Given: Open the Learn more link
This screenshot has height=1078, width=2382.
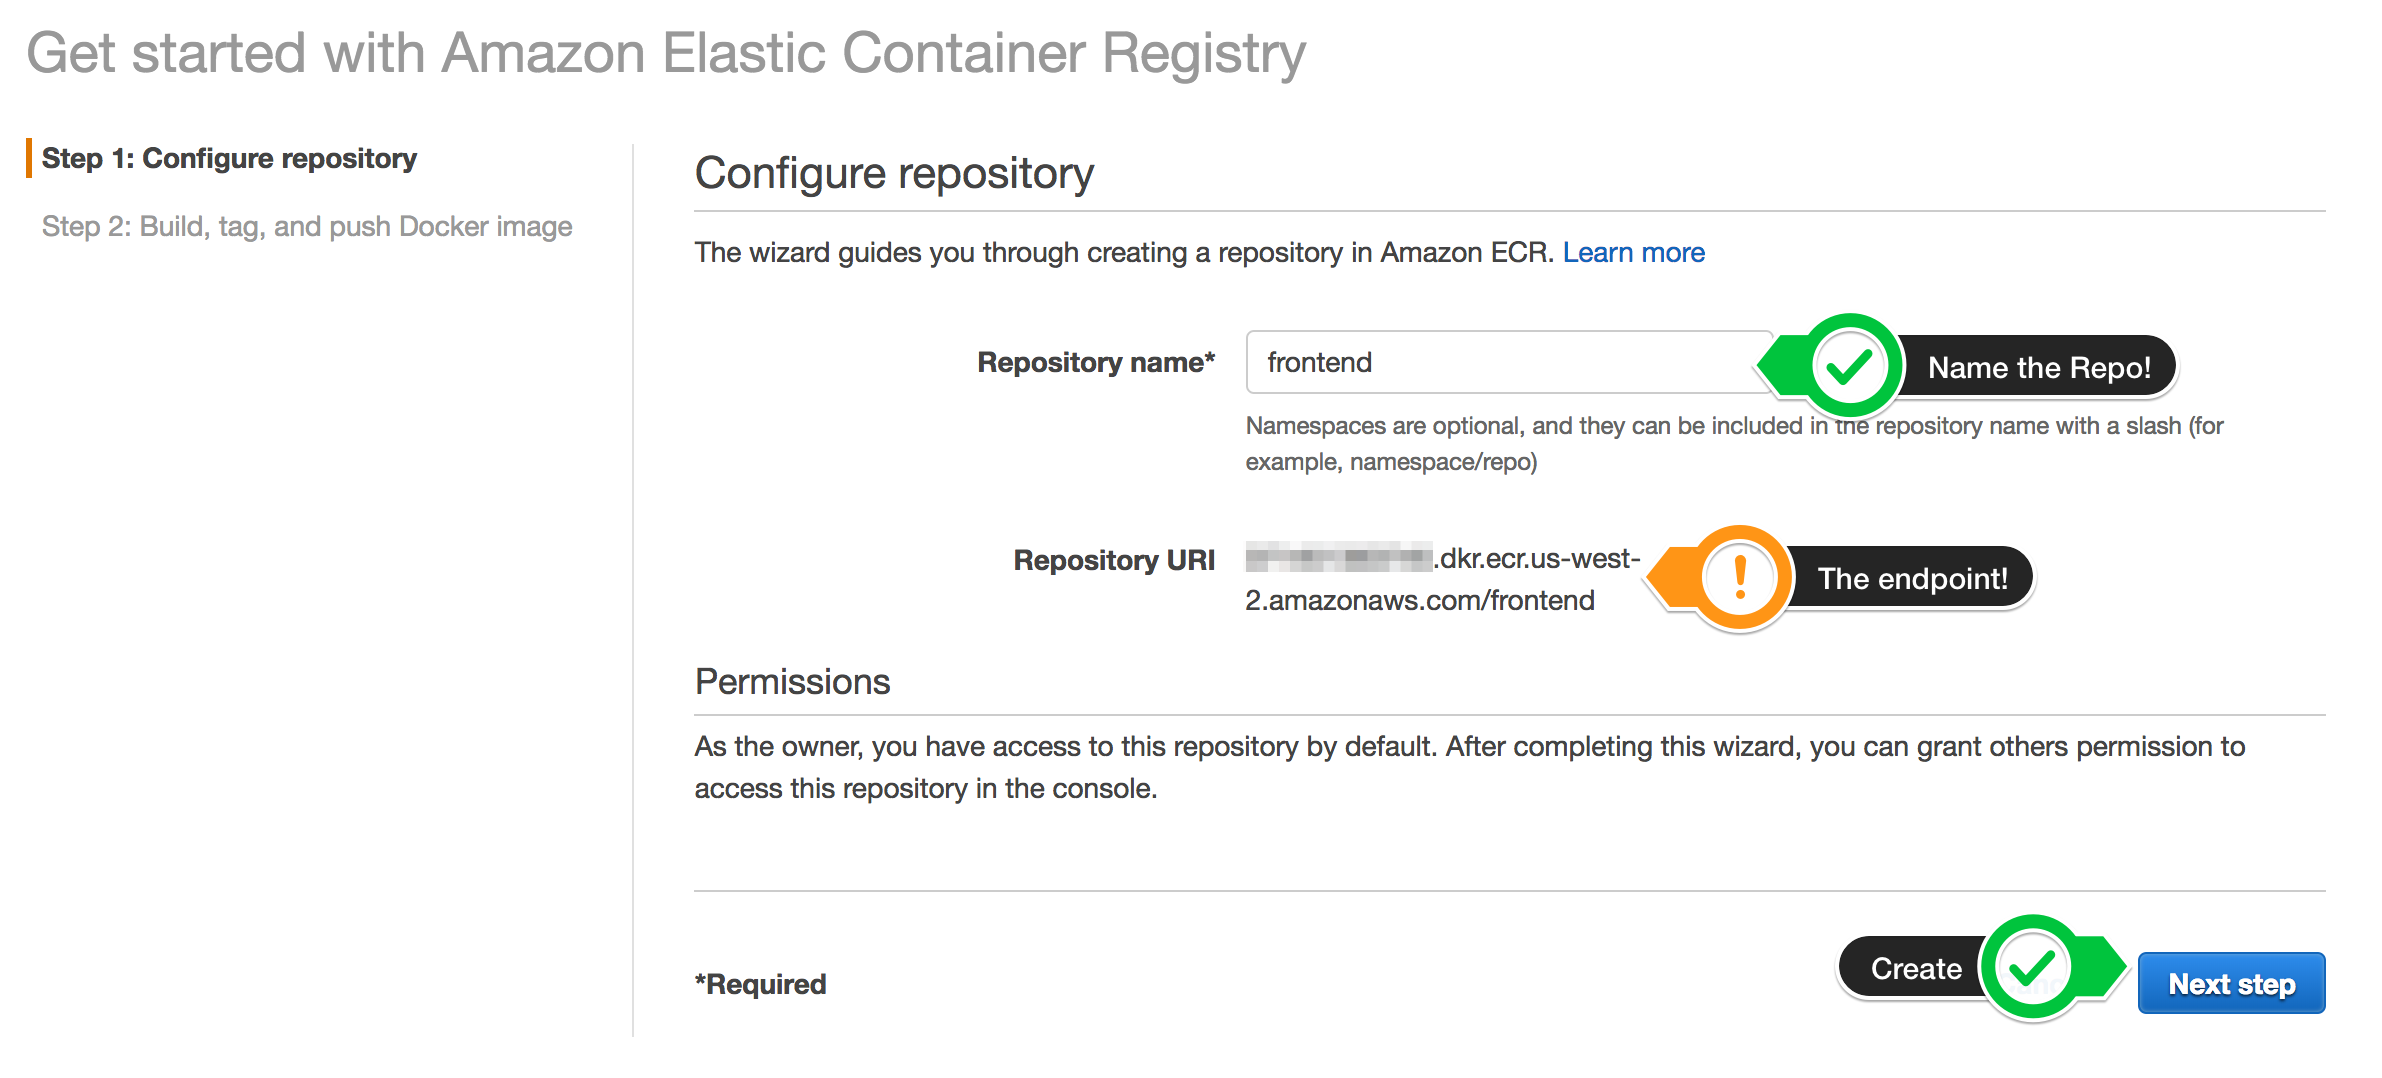Looking at the screenshot, I should 1633,252.
